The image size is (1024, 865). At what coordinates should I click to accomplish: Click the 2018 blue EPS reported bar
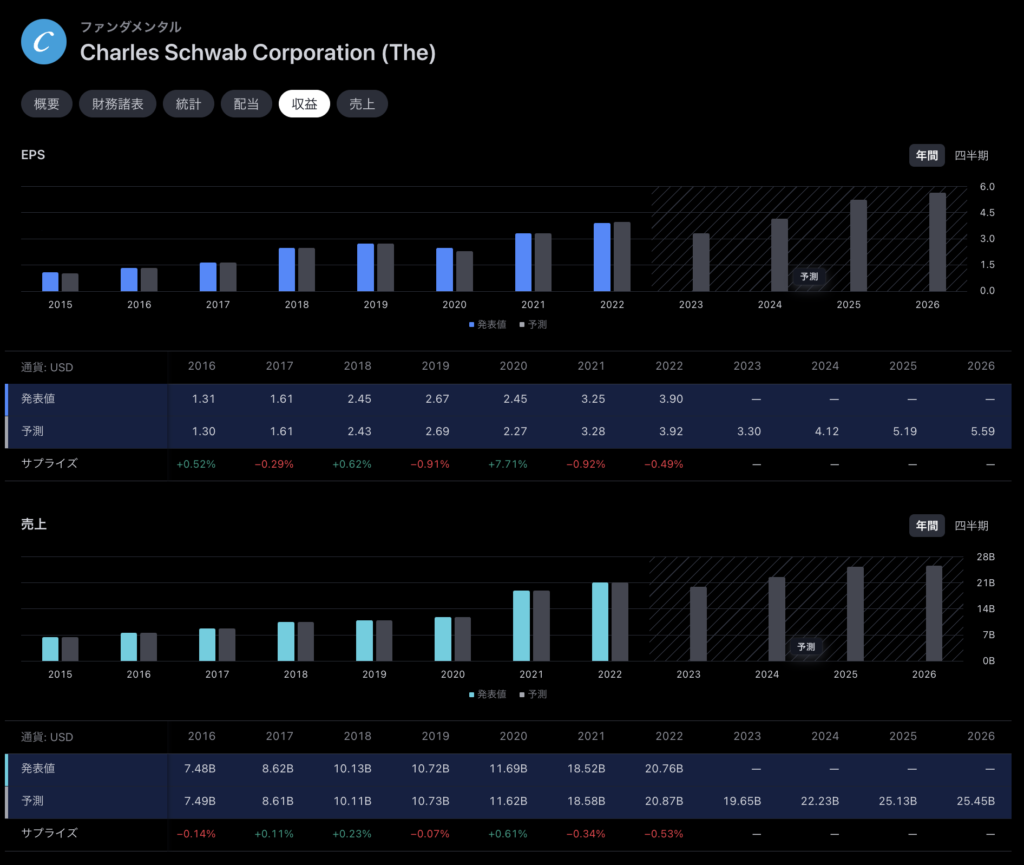(x=287, y=270)
